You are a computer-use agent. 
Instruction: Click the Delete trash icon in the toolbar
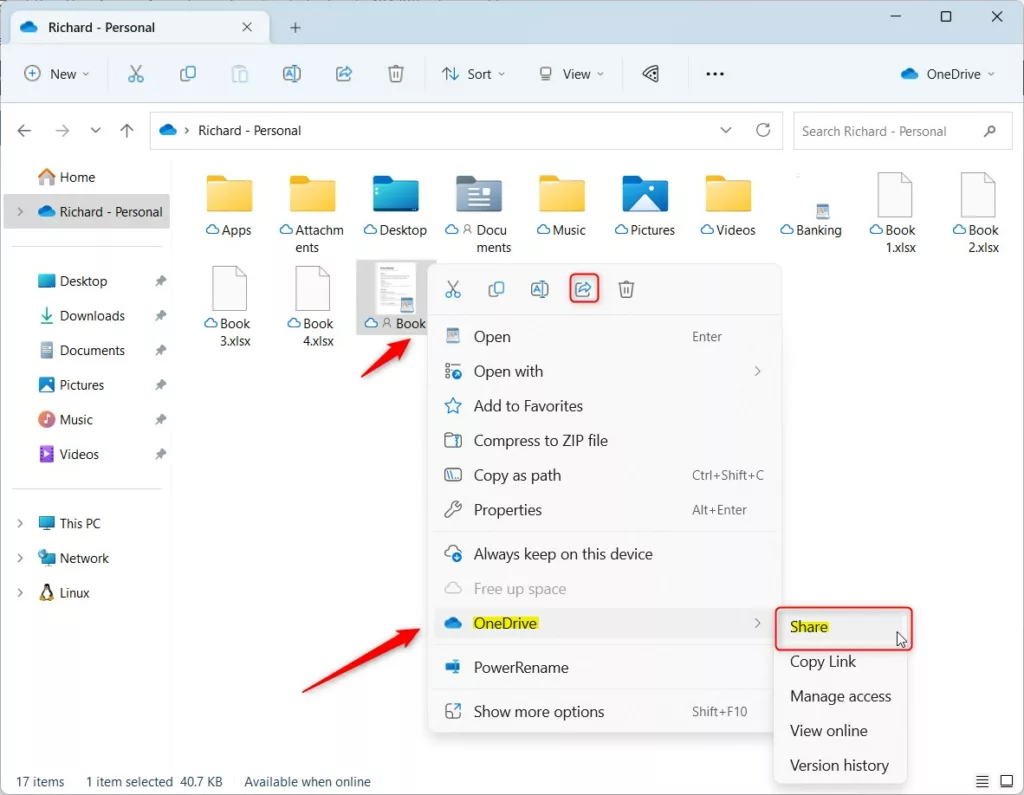(396, 74)
